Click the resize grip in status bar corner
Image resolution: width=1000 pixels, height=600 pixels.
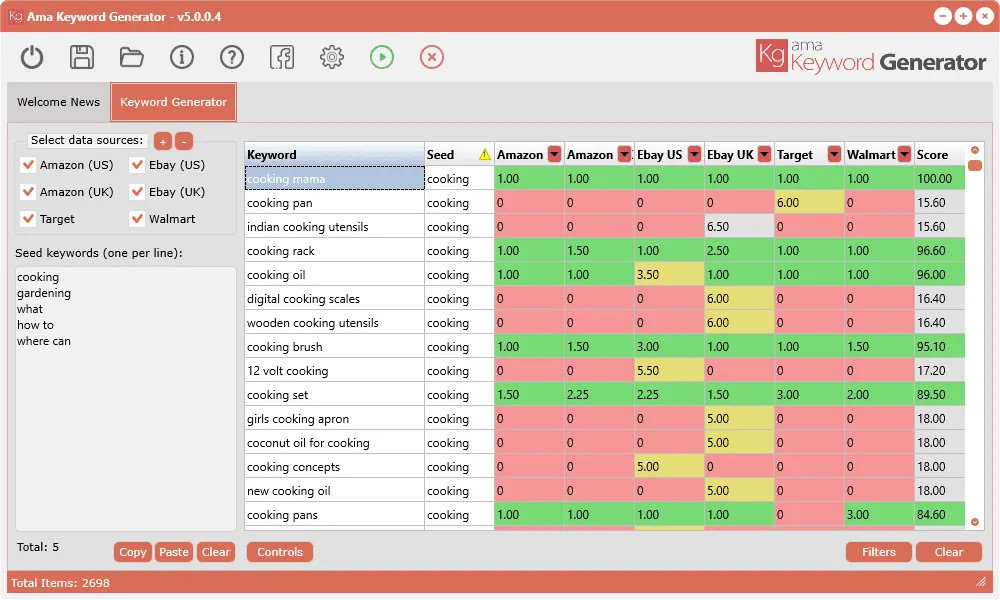(981, 582)
